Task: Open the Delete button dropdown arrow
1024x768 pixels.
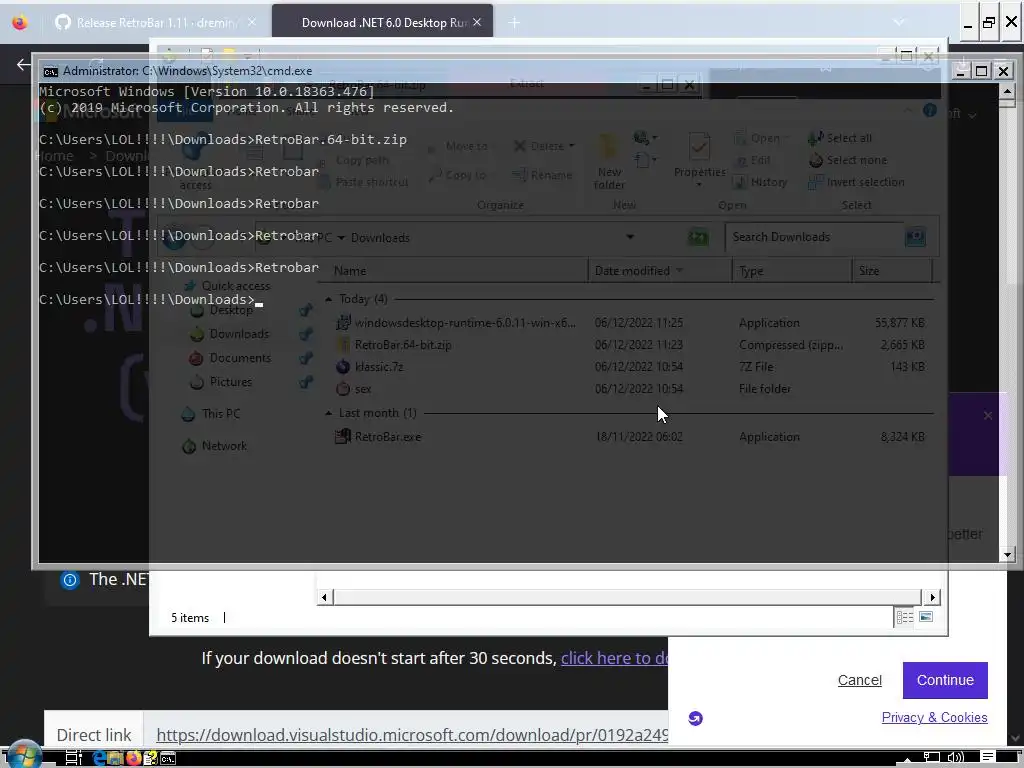Action: [571, 146]
